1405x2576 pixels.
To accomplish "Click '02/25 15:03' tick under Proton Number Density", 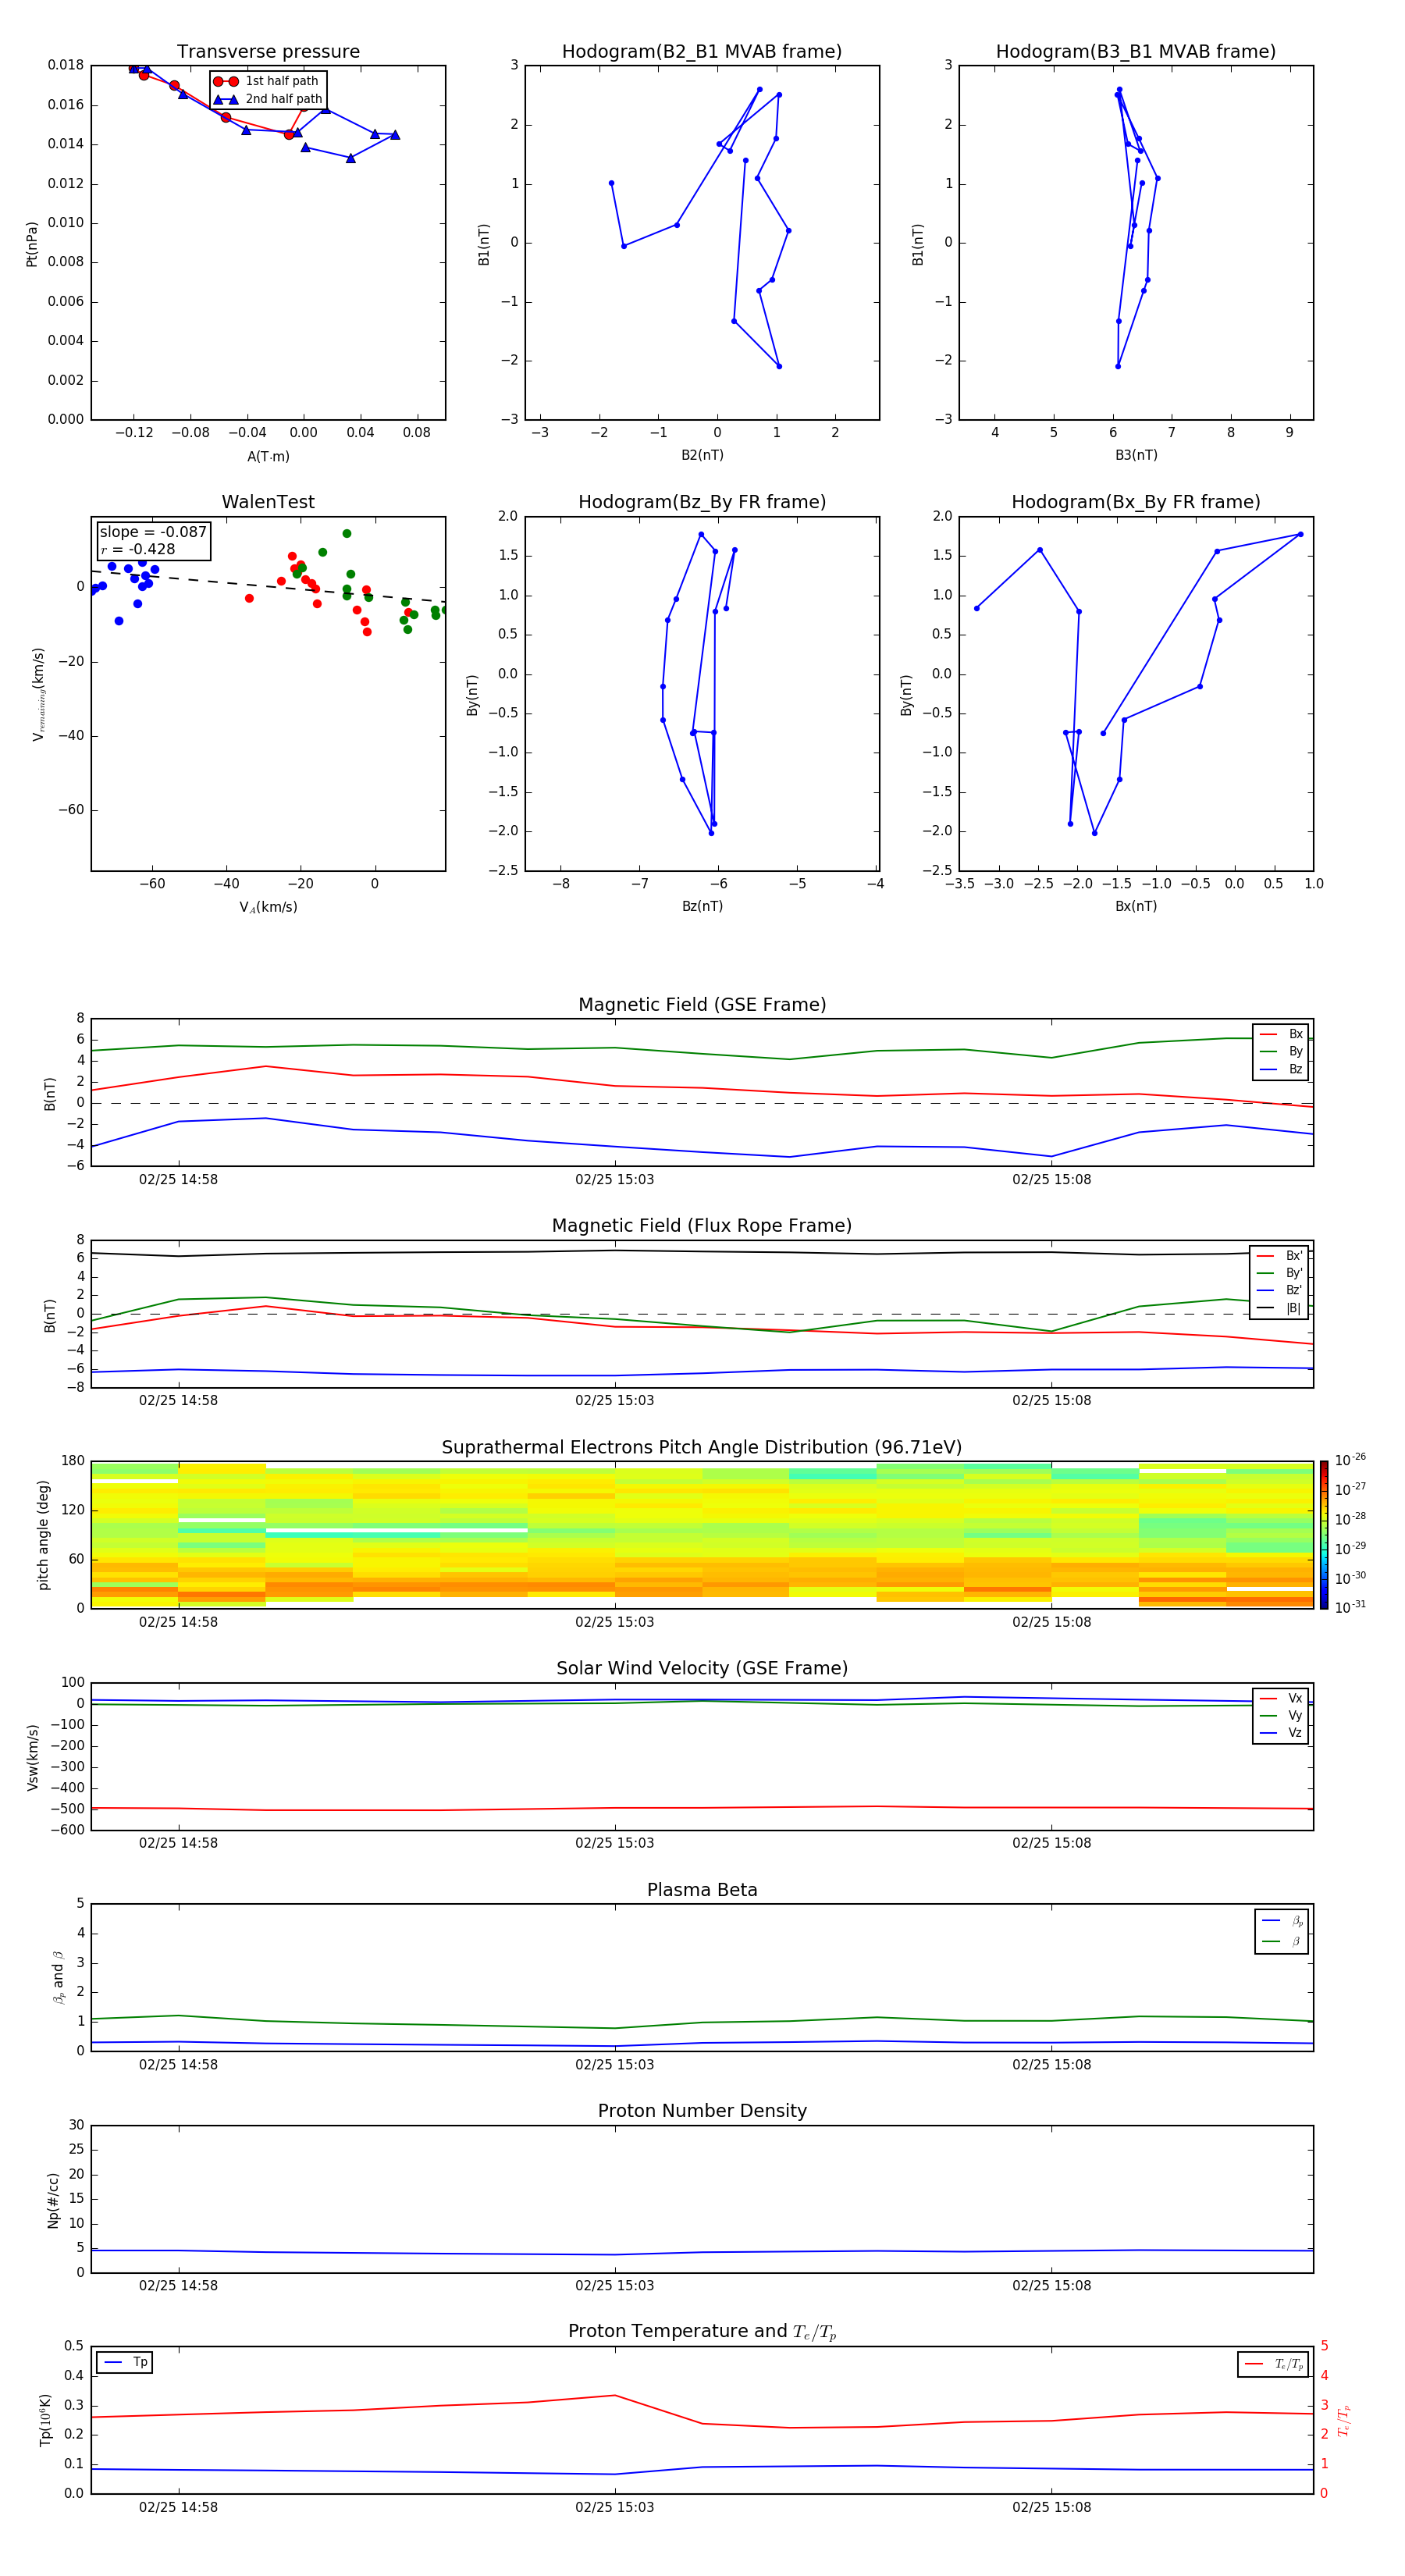I will tap(614, 2286).
